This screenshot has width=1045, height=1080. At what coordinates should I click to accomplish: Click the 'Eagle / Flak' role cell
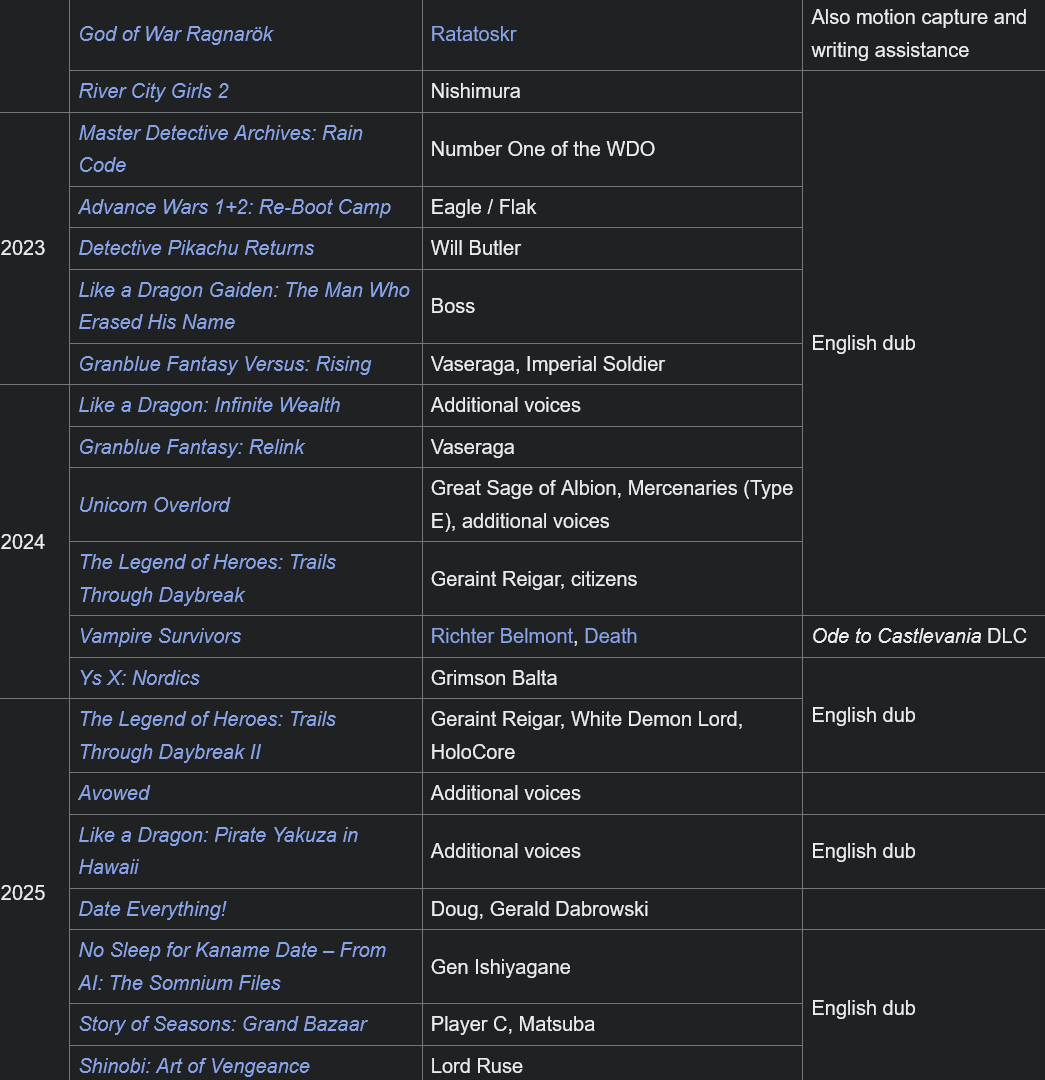(612, 207)
